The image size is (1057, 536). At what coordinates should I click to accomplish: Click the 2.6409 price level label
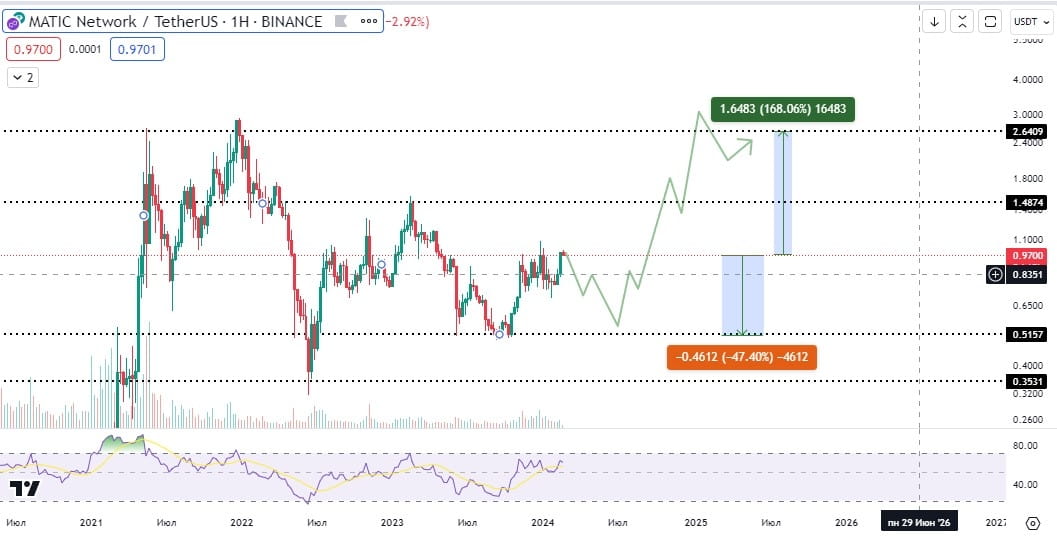pos(1027,131)
